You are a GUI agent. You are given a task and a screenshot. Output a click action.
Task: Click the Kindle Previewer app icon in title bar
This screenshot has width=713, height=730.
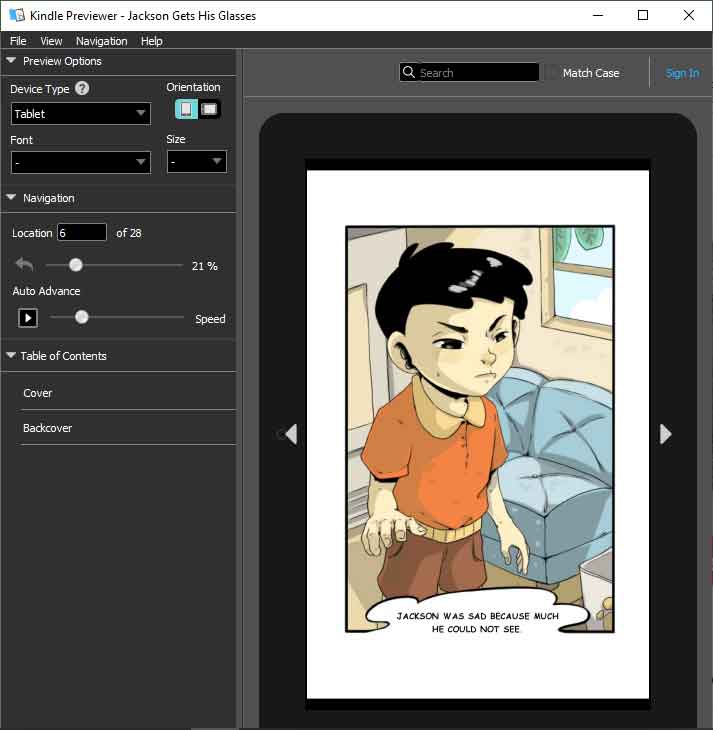[x=17, y=15]
